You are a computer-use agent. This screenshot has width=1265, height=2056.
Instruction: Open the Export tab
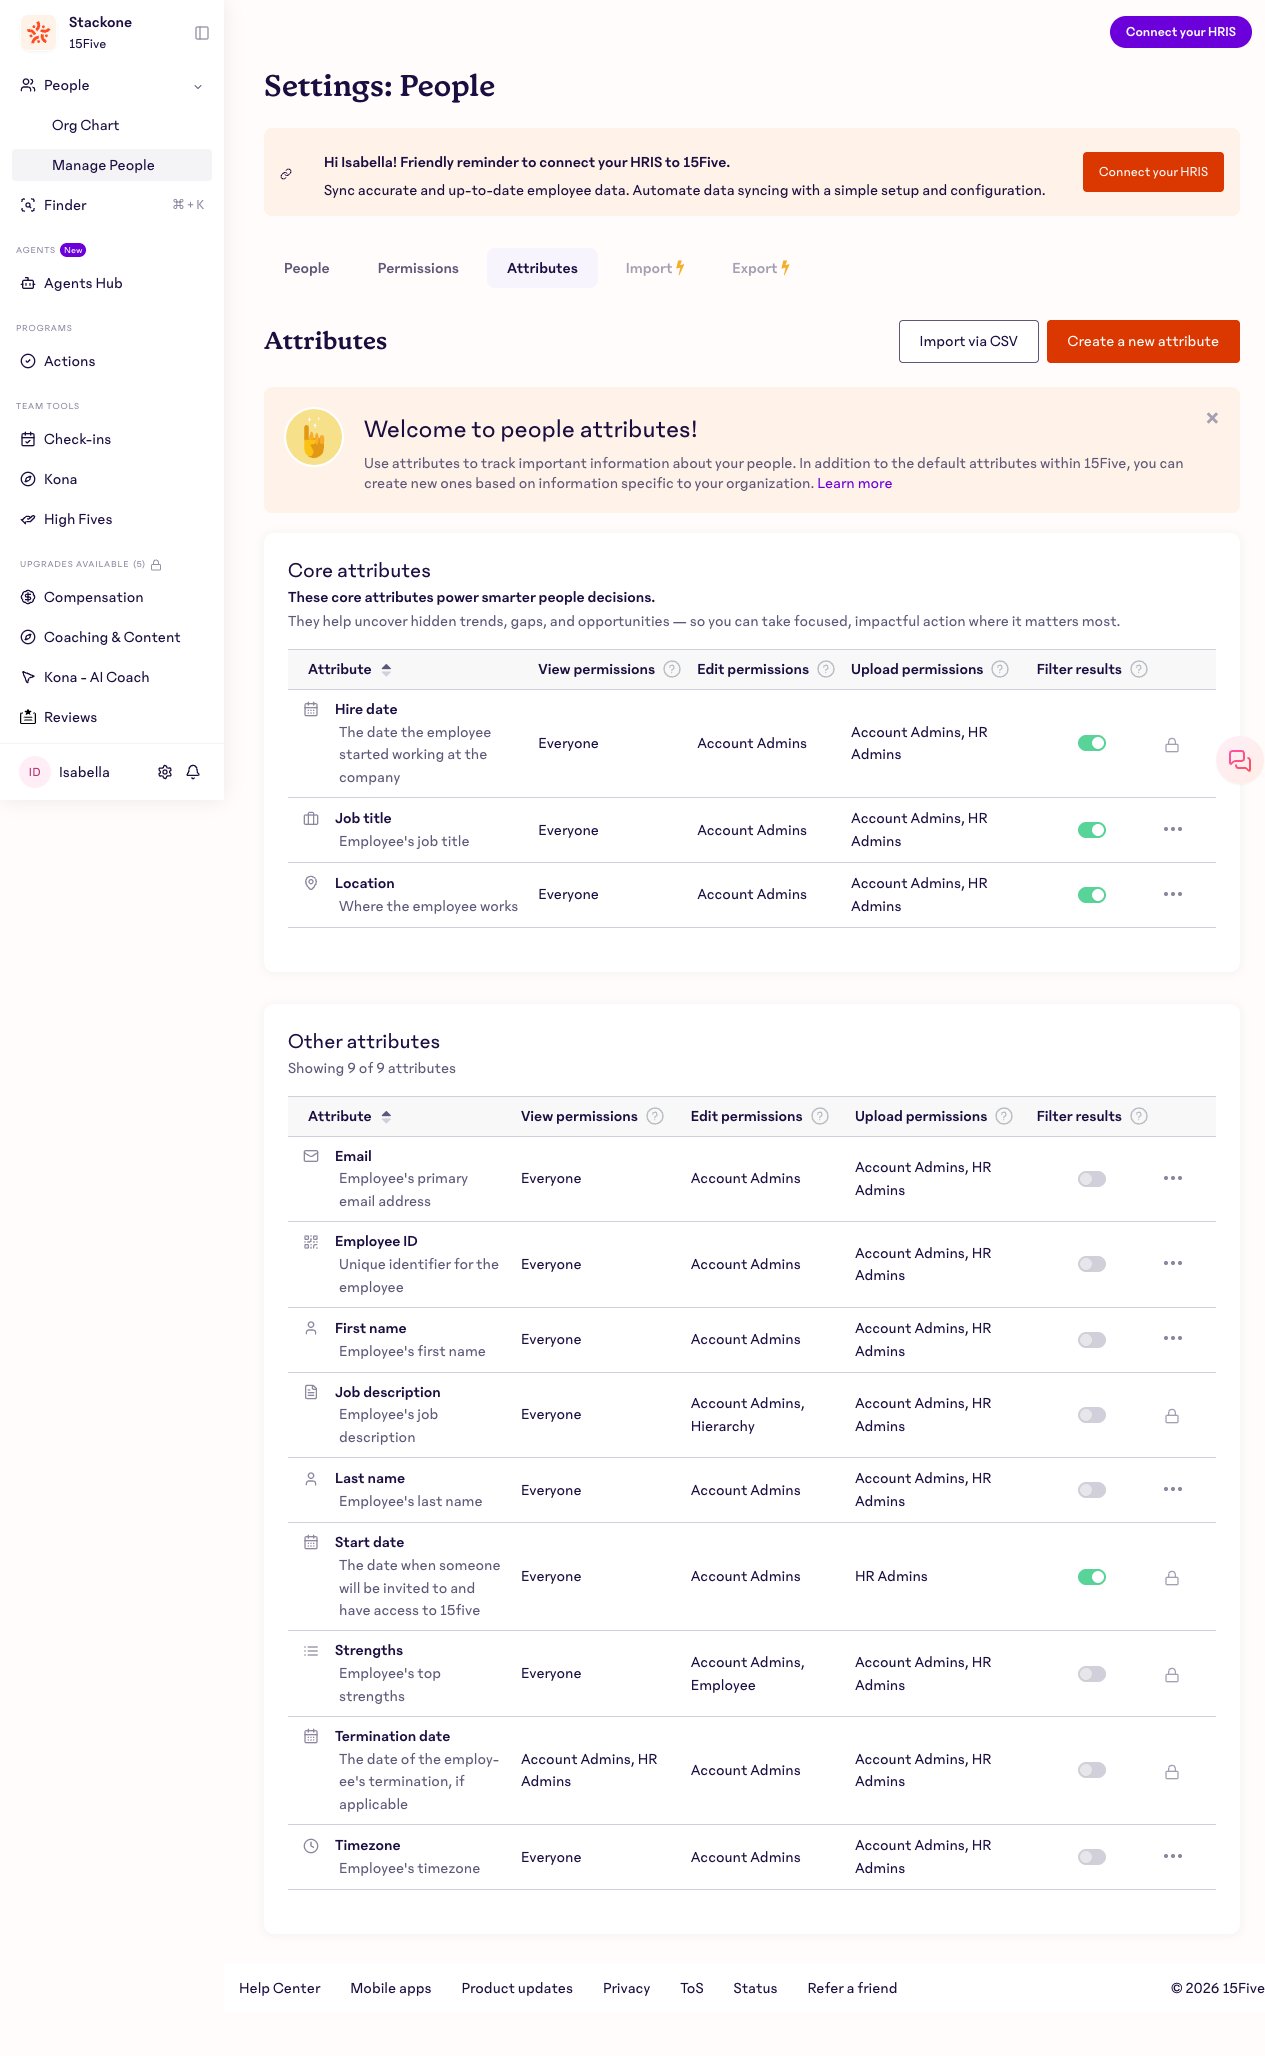761,268
